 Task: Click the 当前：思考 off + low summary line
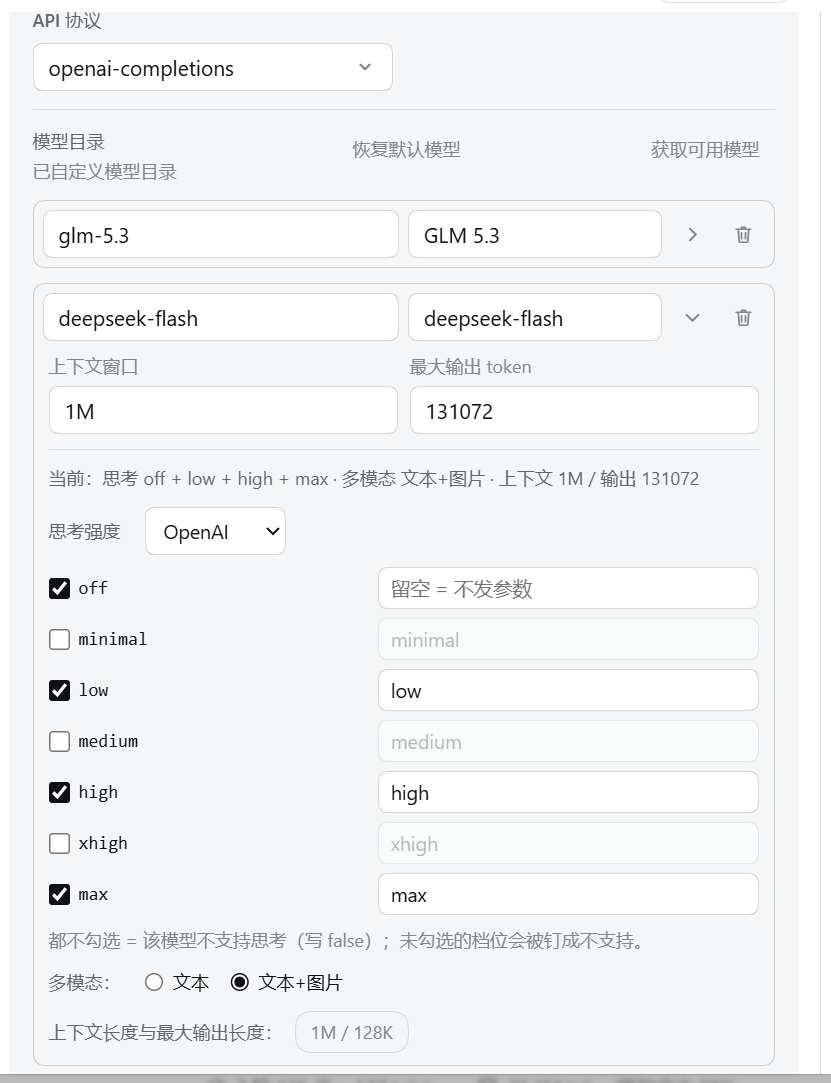coord(374,479)
